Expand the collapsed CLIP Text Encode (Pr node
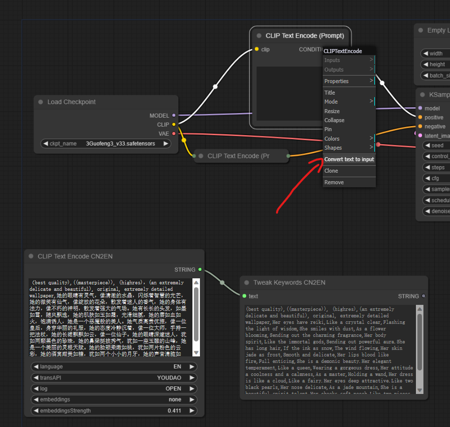The image size is (450, 427). pos(201,156)
